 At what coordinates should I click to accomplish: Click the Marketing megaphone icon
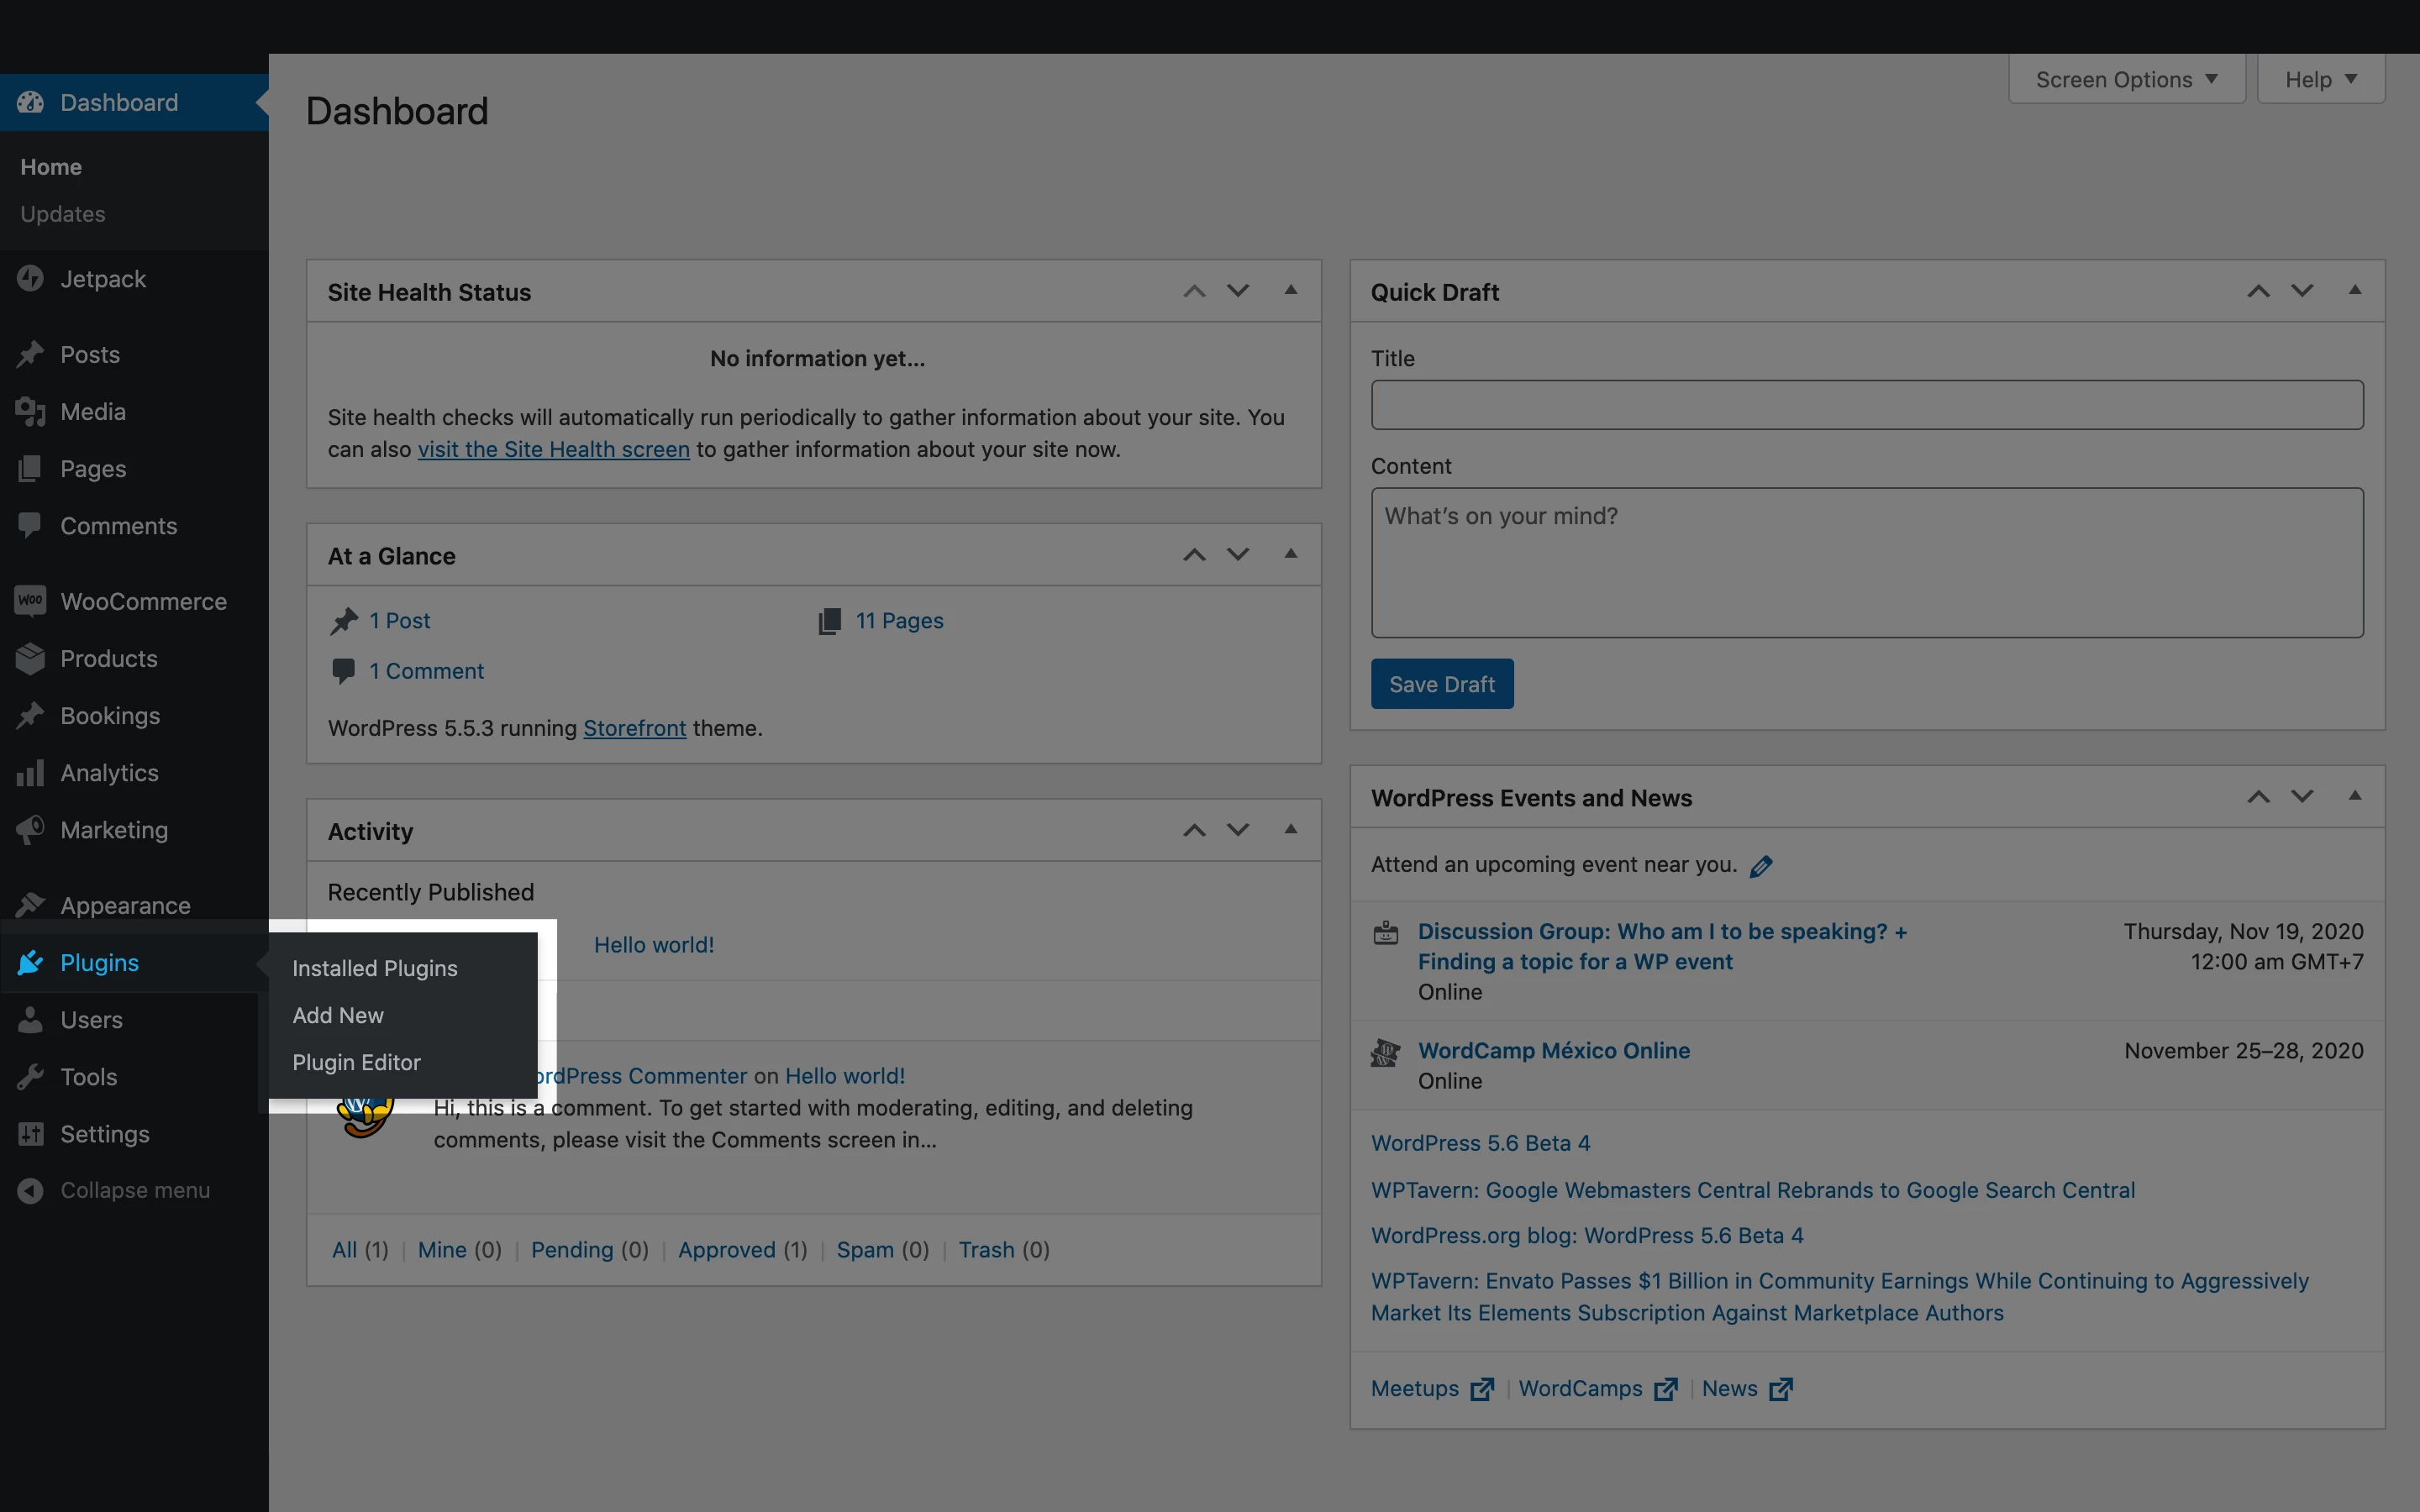tap(30, 830)
